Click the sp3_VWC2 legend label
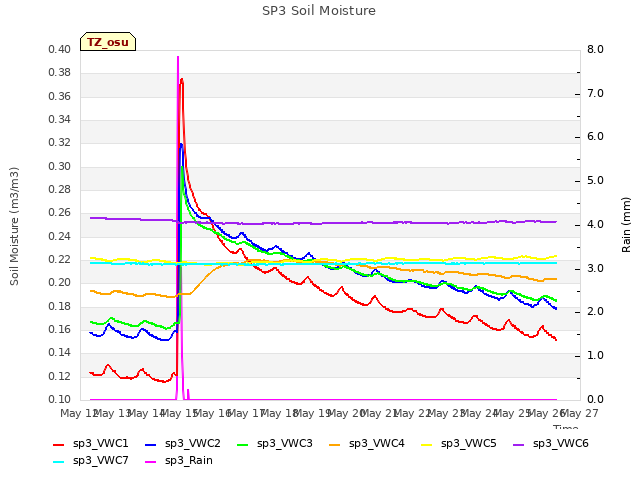The image size is (640, 480). pos(193,444)
